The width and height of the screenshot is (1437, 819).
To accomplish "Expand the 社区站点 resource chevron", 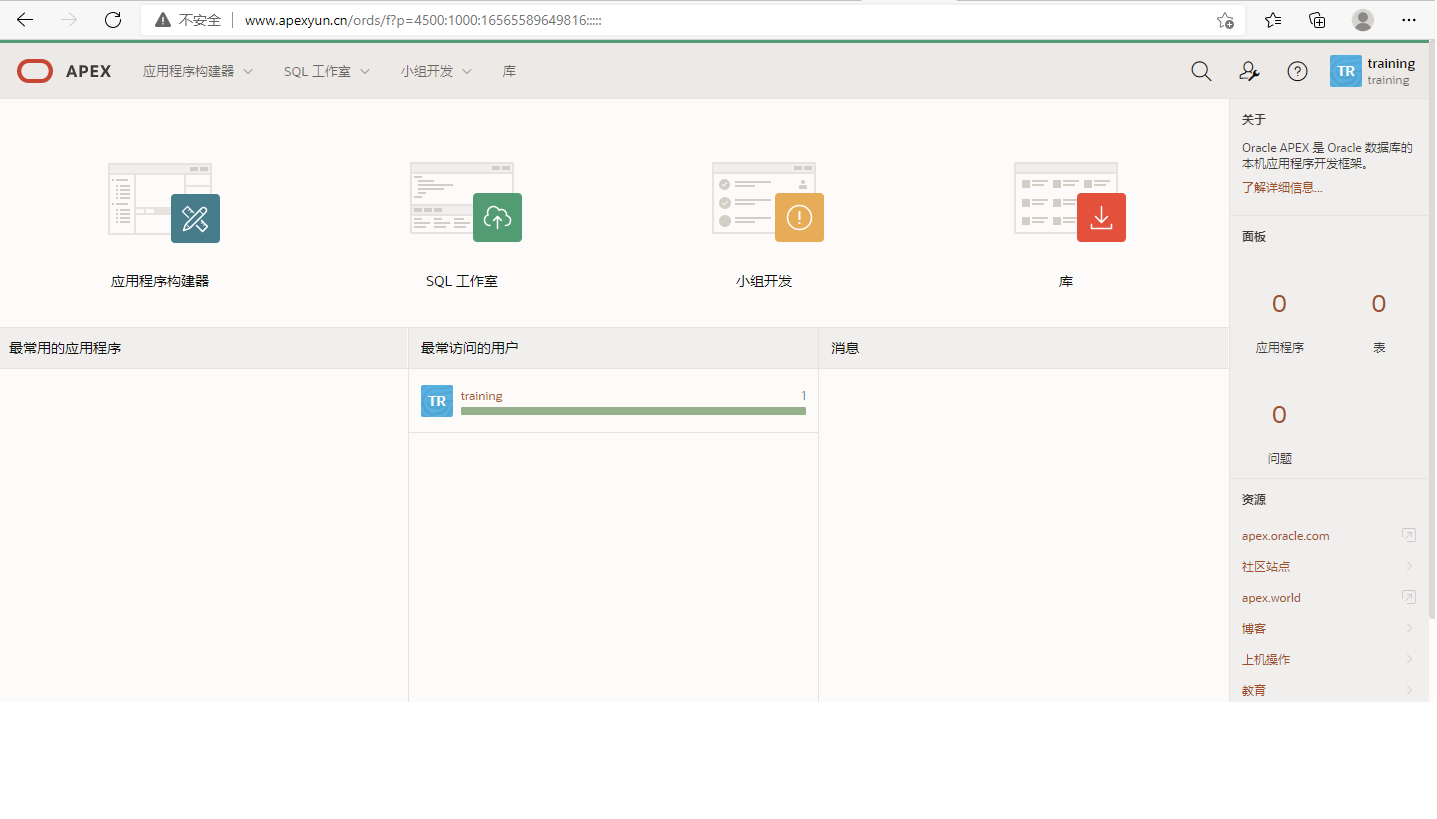I will (1409, 566).
